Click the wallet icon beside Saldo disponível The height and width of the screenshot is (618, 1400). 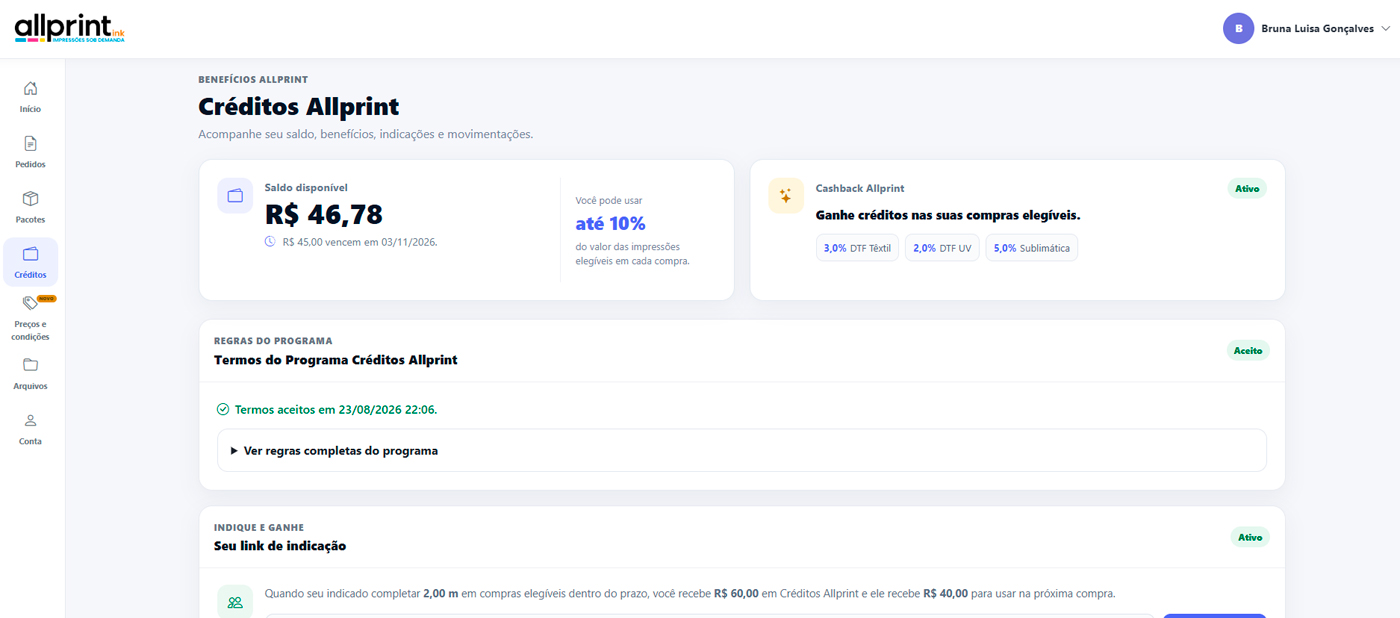(235, 196)
